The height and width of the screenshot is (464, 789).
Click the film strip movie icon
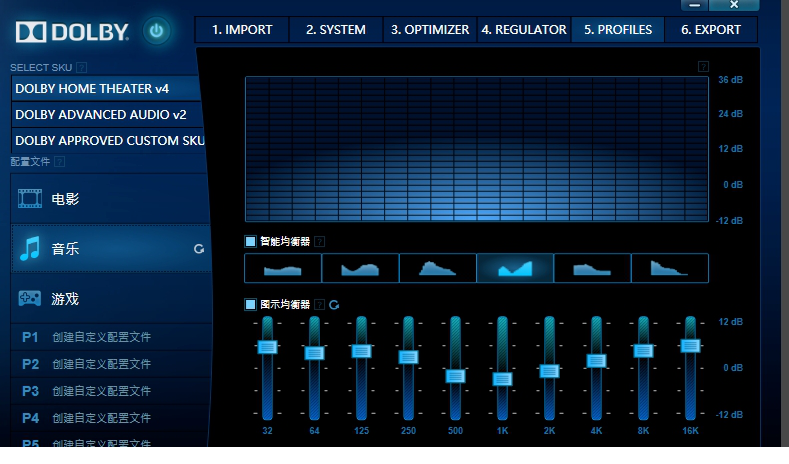coord(30,199)
